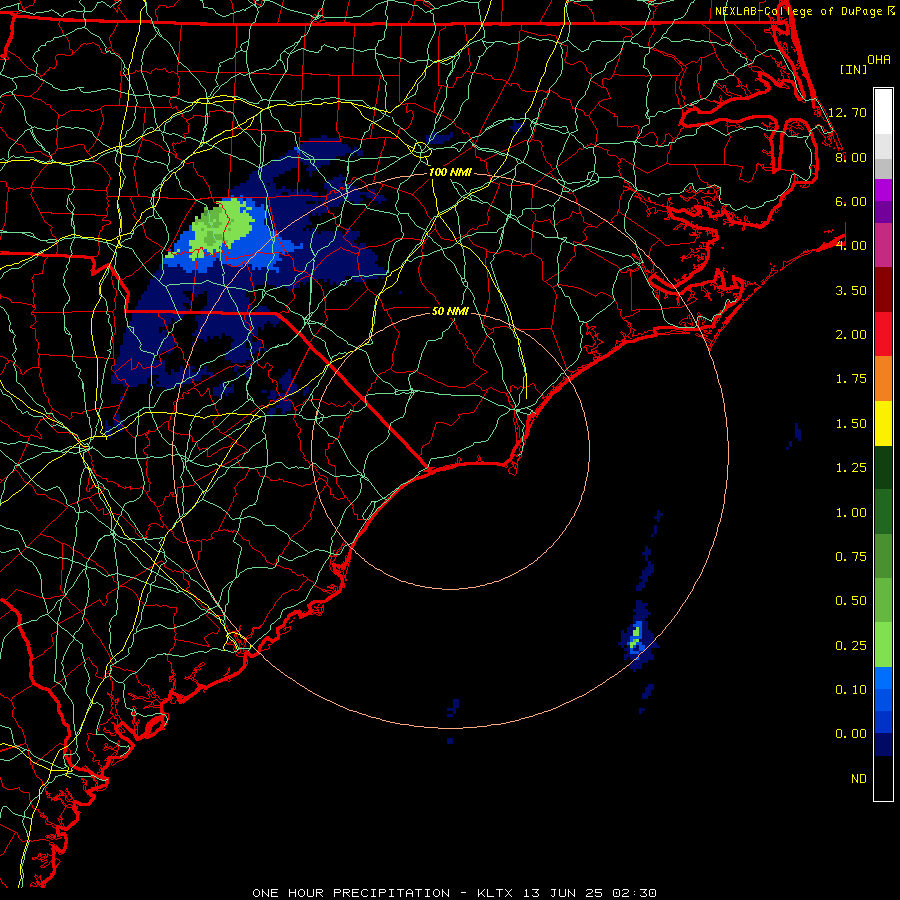Click the NEXLAB-College of DuPage credit text
The image size is (900, 900).
tap(798, 11)
